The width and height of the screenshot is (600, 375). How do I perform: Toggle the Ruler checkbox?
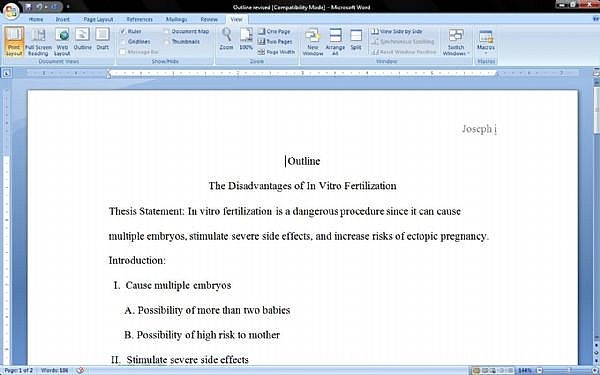pyautogui.click(x=131, y=31)
